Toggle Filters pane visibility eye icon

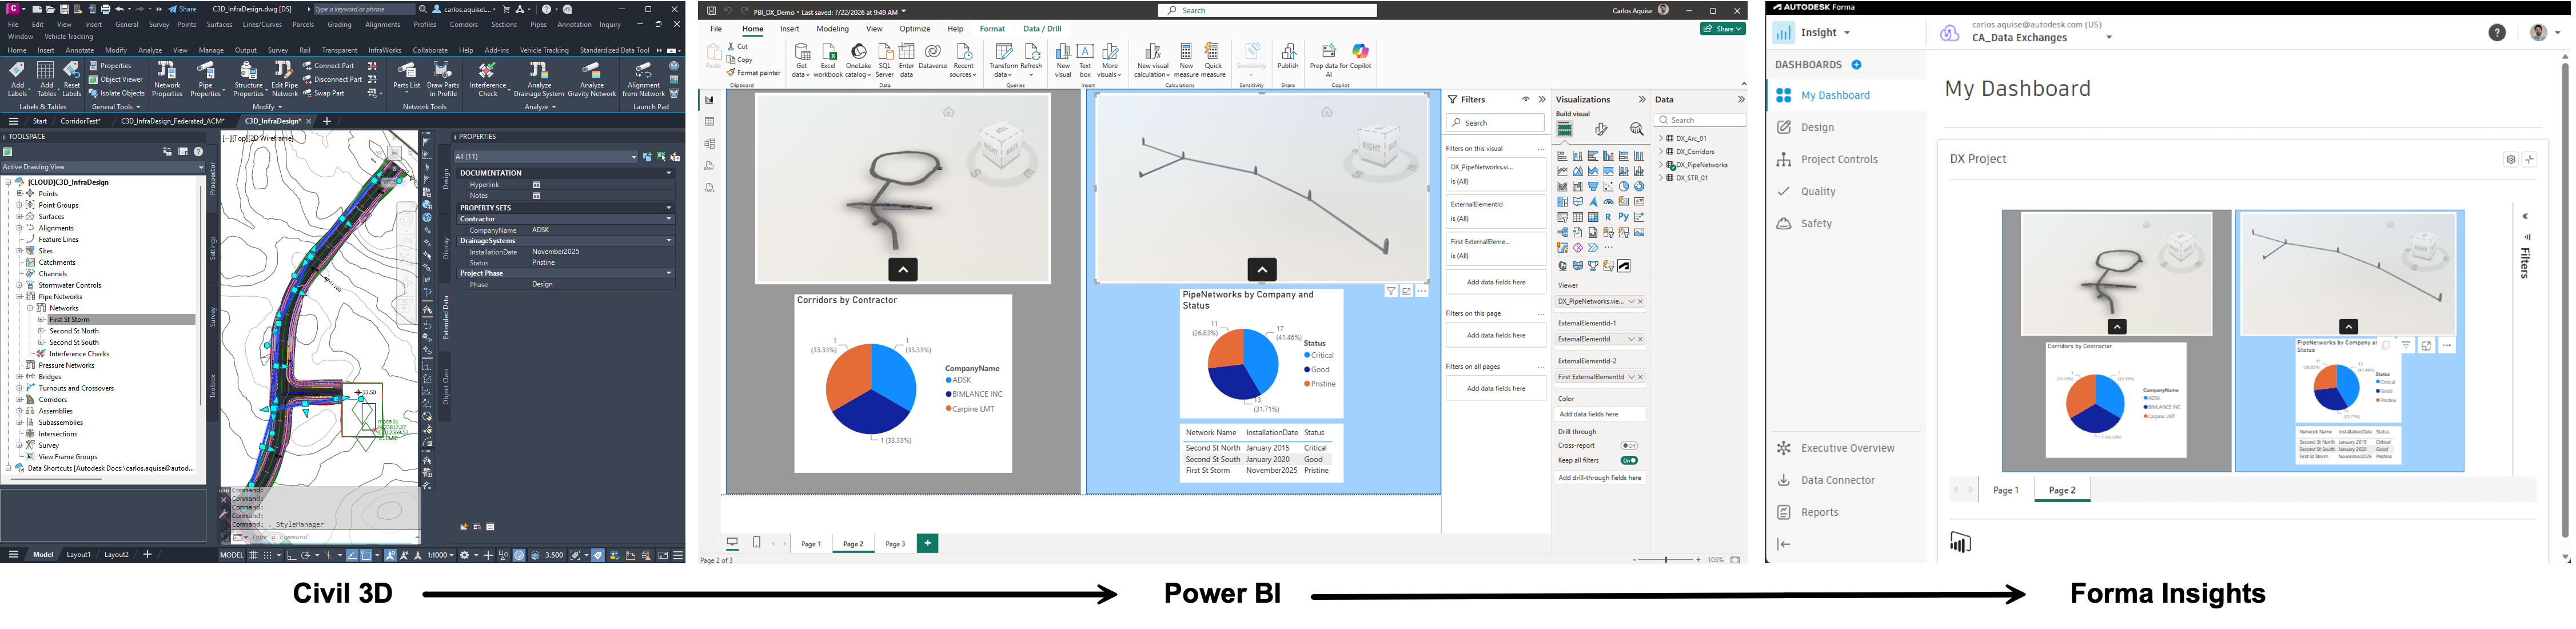tap(1526, 99)
